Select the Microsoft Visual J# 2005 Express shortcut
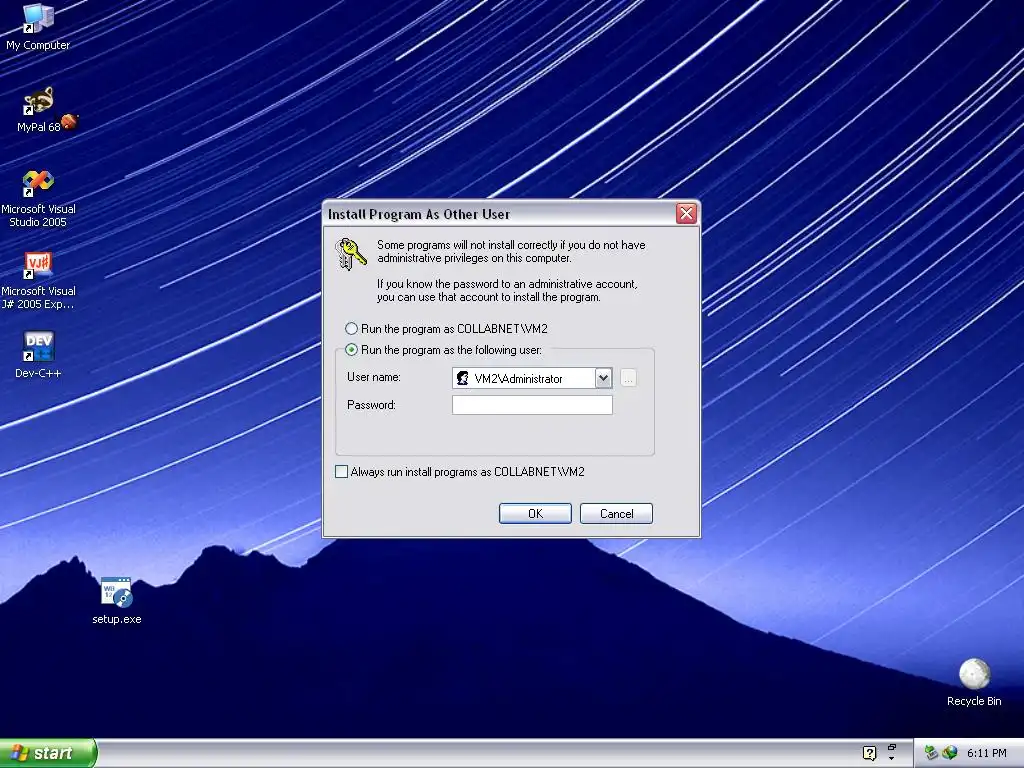Viewport: 1024px width, 768px height. [38, 280]
